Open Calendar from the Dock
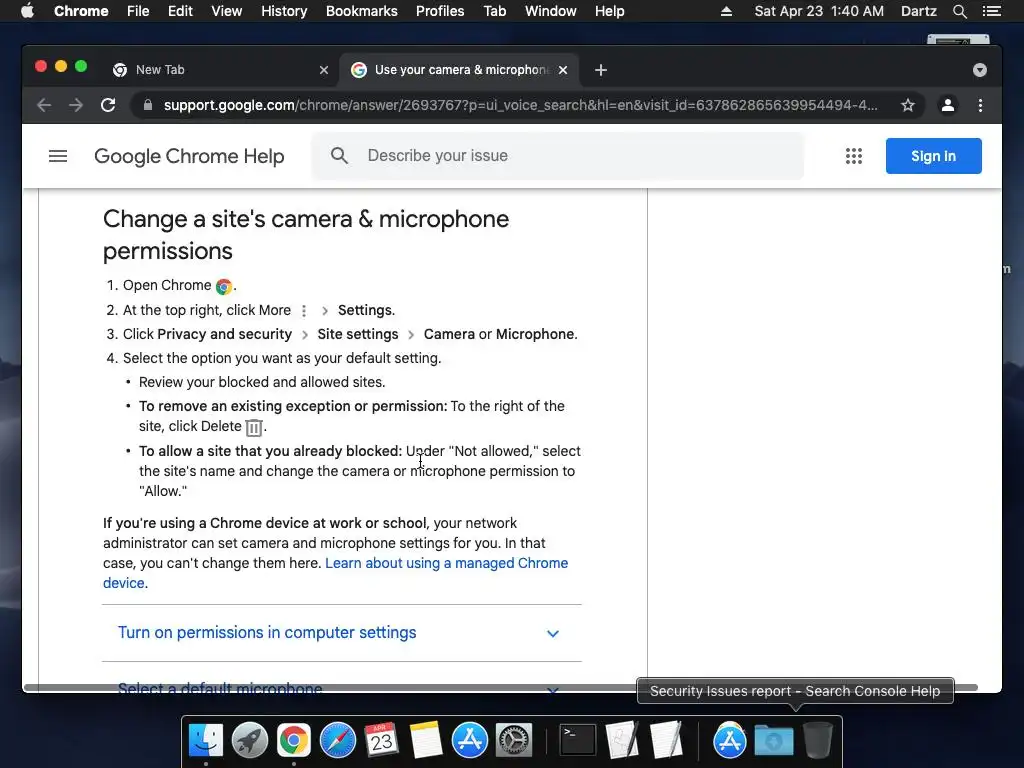Image resolution: width=1024 pixels, height=768 pixels. point(381,741)
